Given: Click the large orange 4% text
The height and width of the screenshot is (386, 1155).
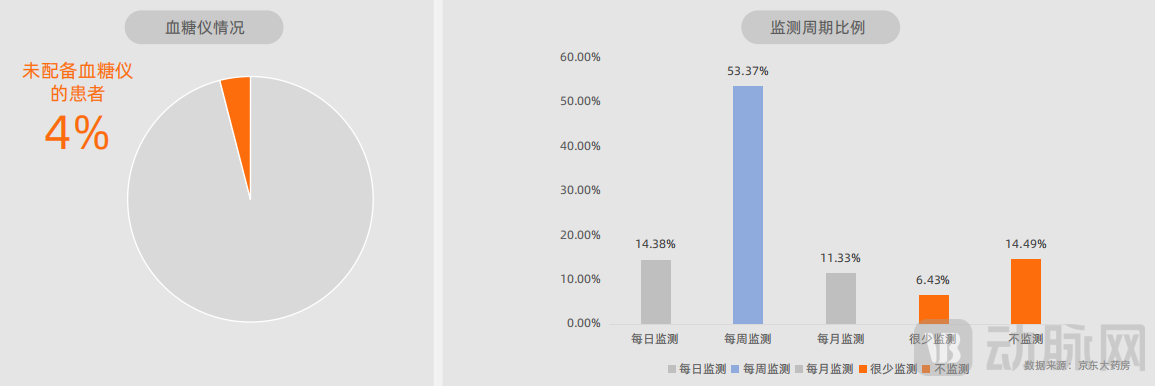Looking at the screenshot, I should coord(77,134).
